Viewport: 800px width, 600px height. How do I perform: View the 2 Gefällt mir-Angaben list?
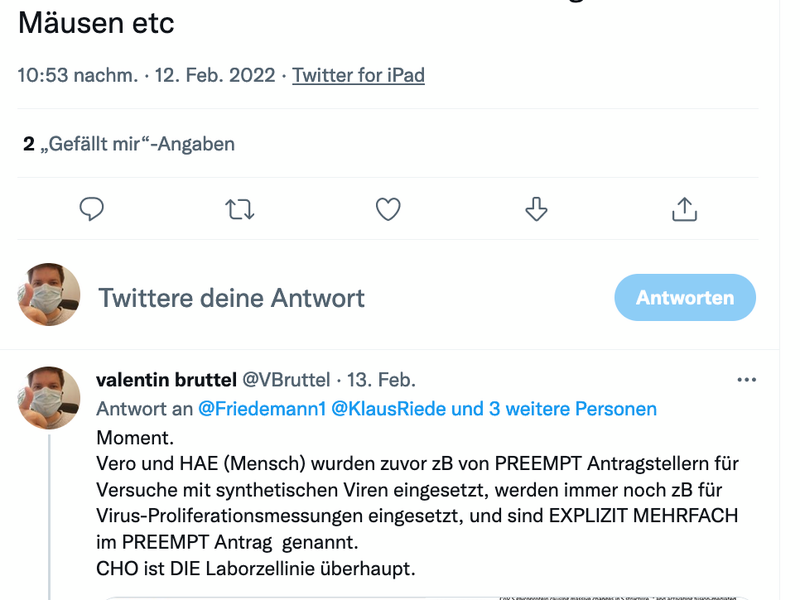coord(129,144)
